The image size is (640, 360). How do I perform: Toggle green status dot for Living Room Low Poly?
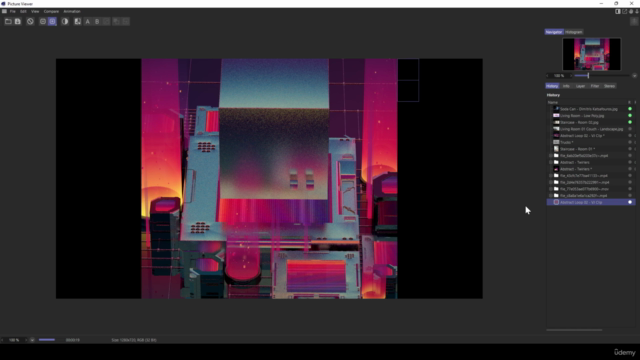(x=630, y=116)
